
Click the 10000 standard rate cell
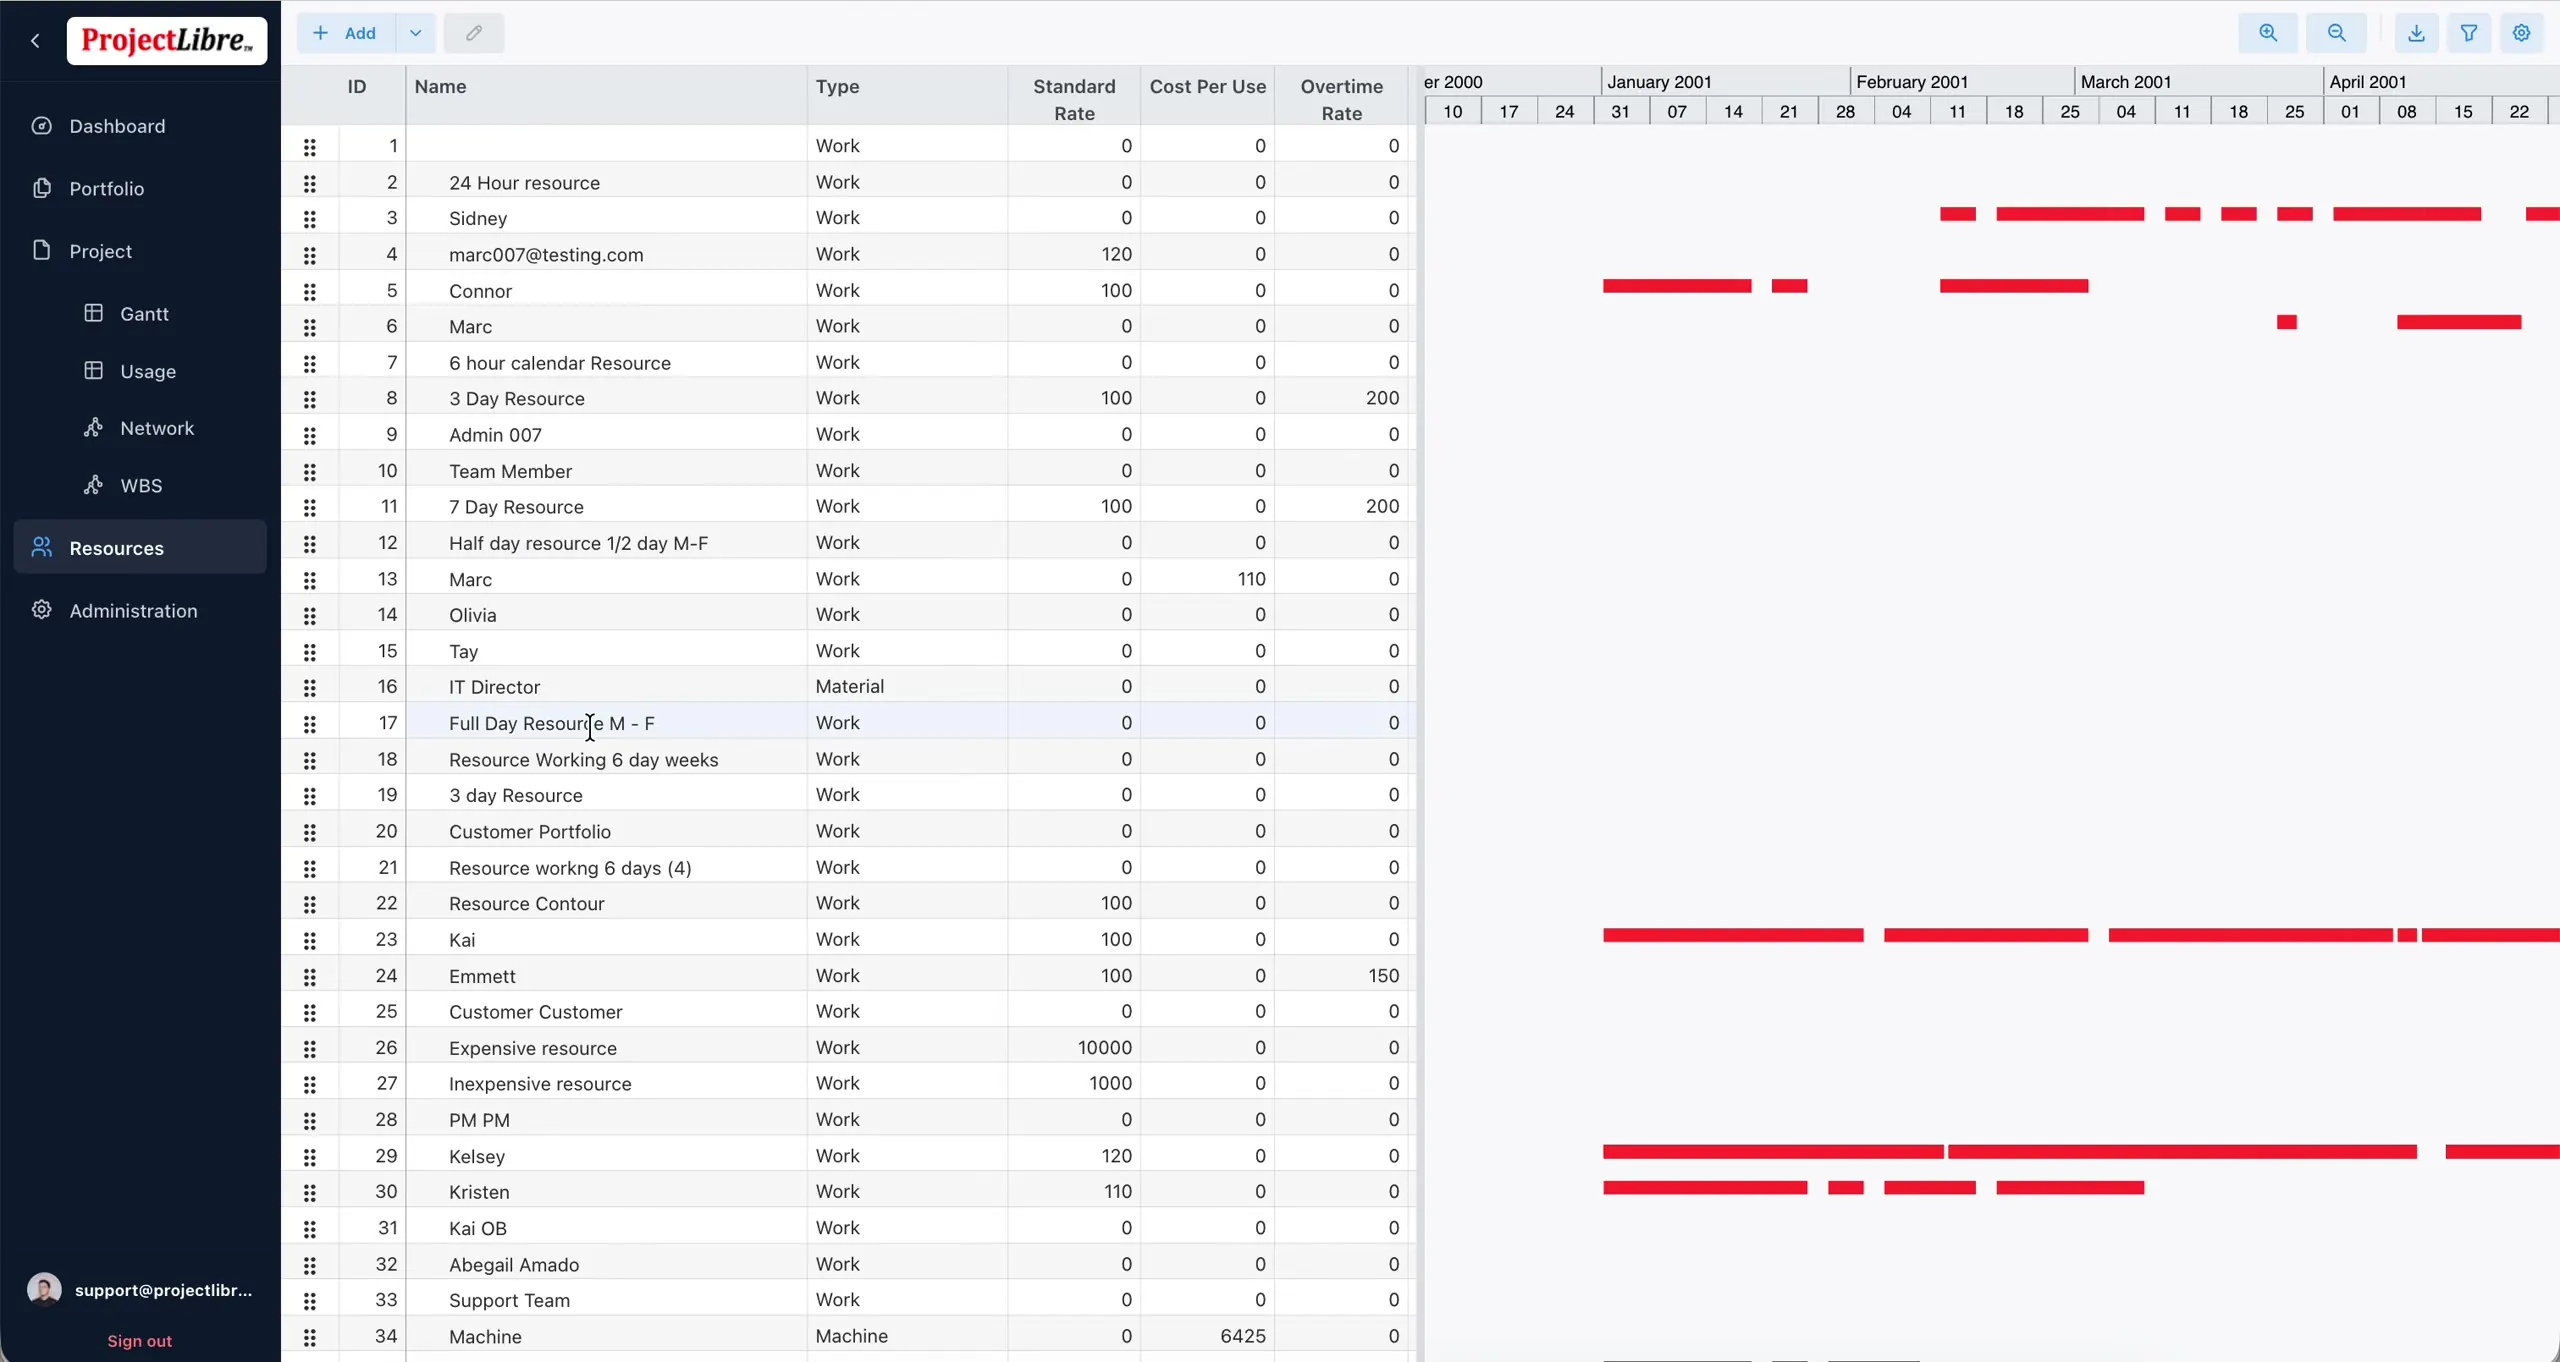coord(1074,1047)
